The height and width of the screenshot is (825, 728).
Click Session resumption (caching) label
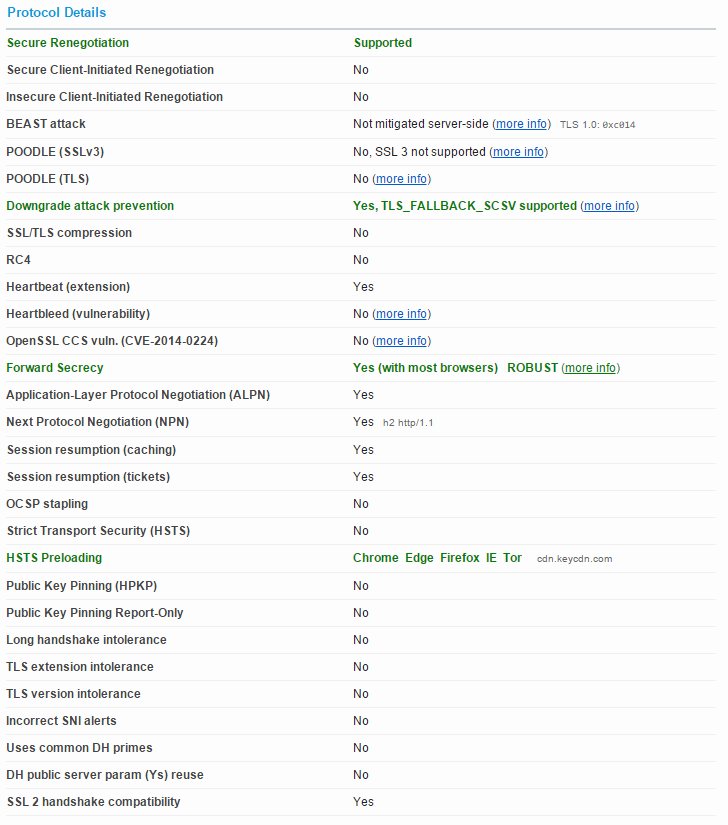[x=92, y=450]
